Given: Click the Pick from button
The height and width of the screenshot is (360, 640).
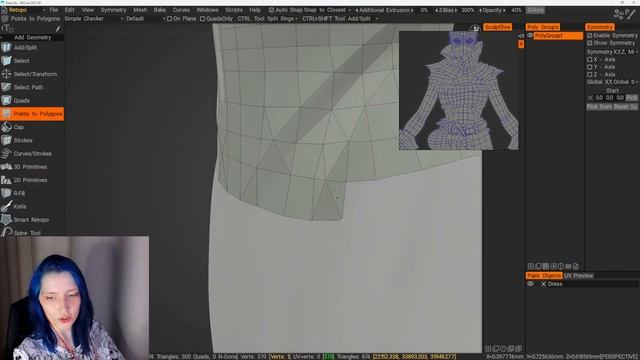Looking at the screenshot, I should coord(599,107).
